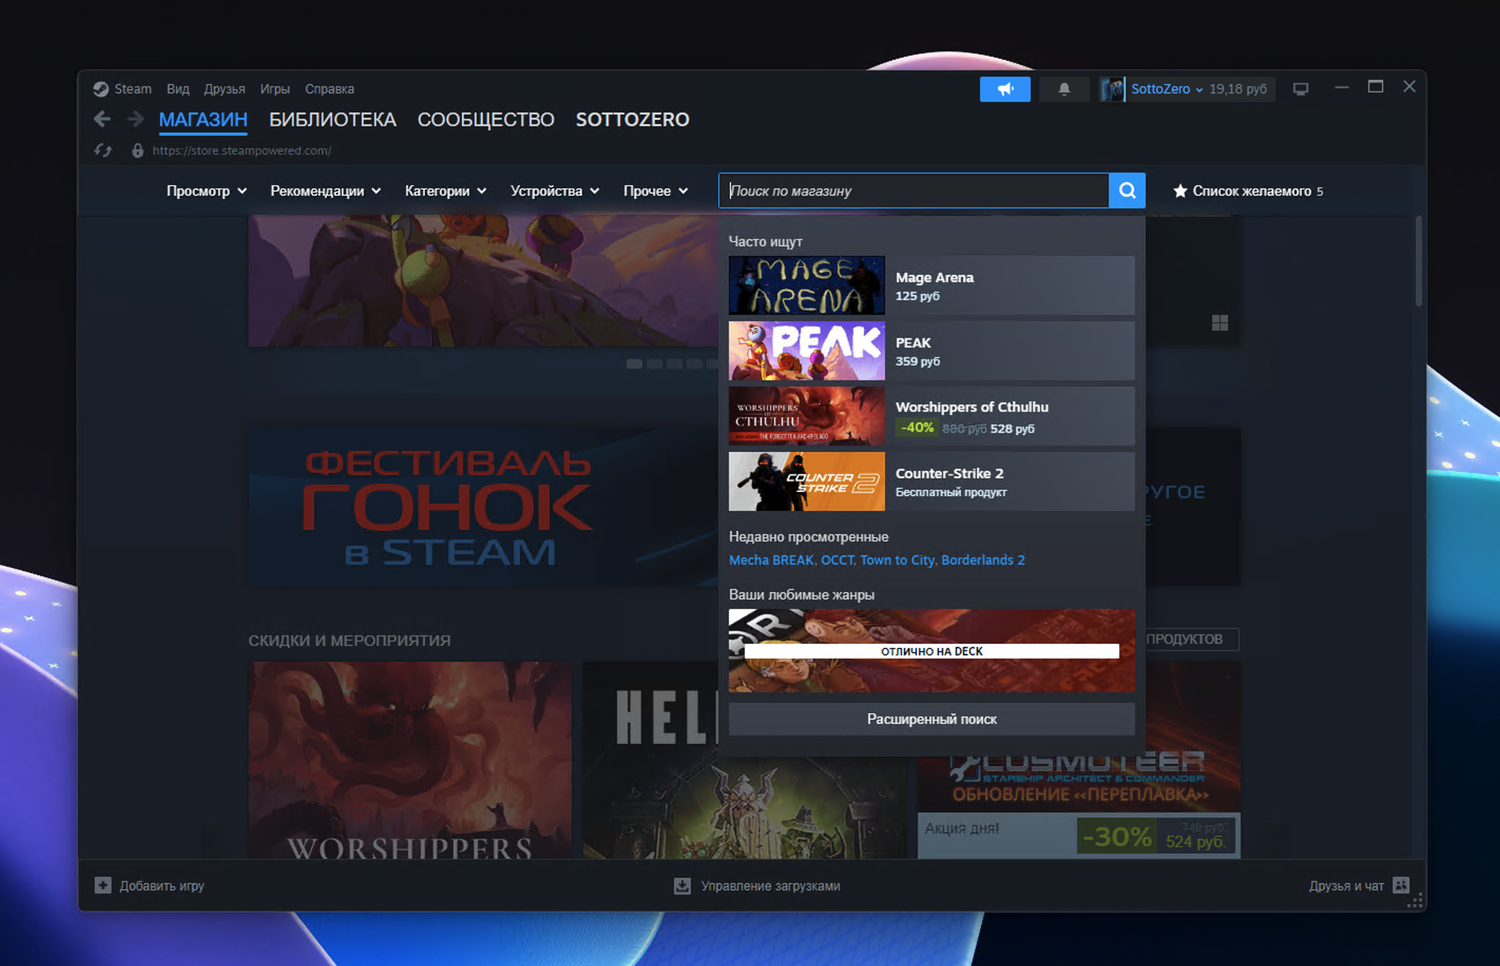The height and width of the screenshot is (966, 1500).
Task: Click the store URL address text
Action: point(242,151)
